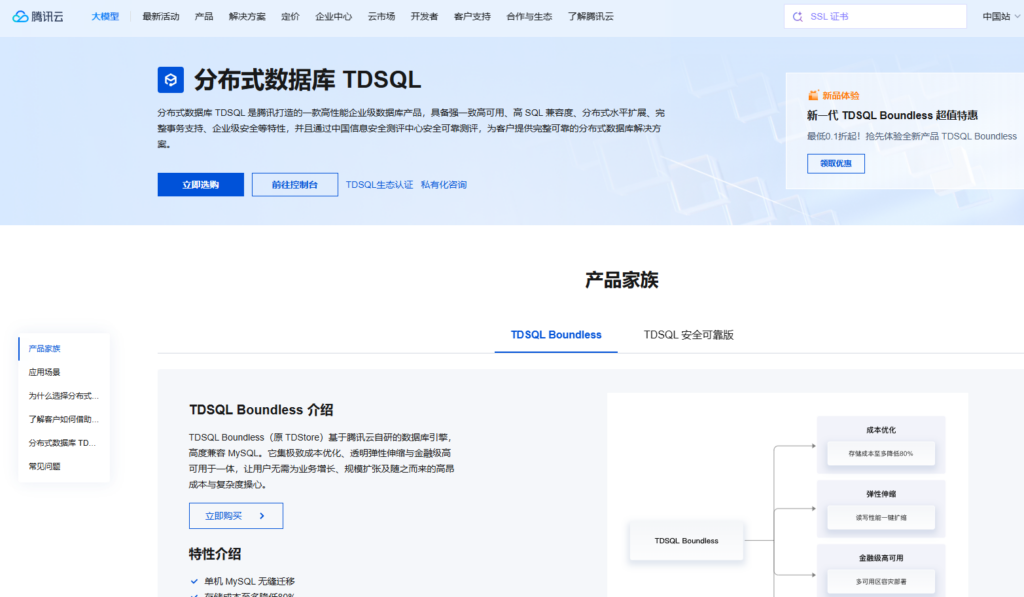Click the 多可用区容灾部署 box
Viewport: 1024px width, 597px height.
[881, 581]
